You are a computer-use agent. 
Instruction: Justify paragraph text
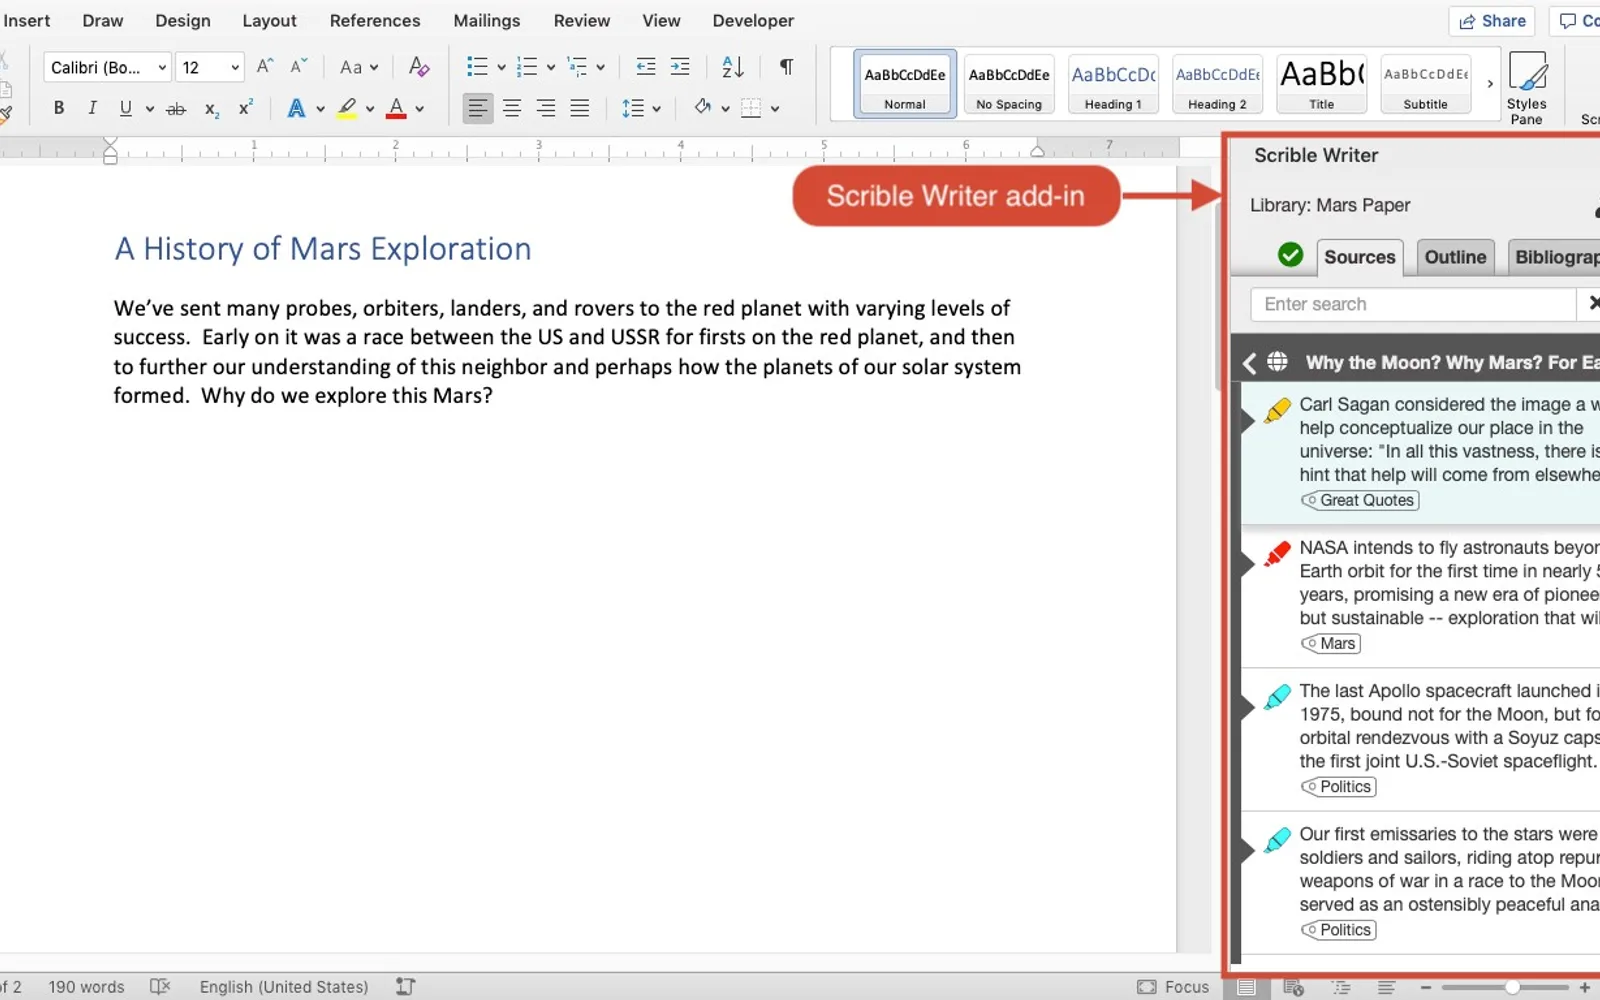(x=580, y=108)
